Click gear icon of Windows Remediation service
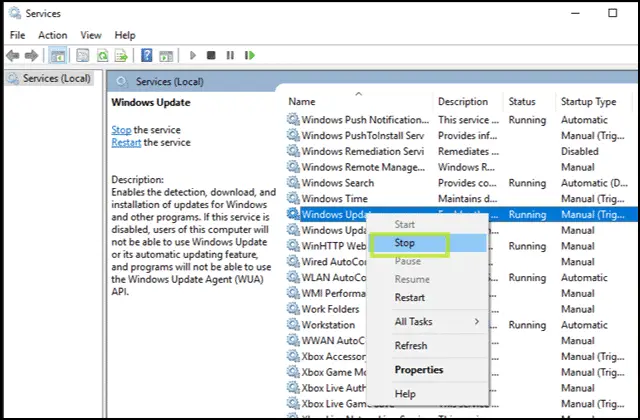640x420 pixels. pyautogui.click(x=293, y=151)
